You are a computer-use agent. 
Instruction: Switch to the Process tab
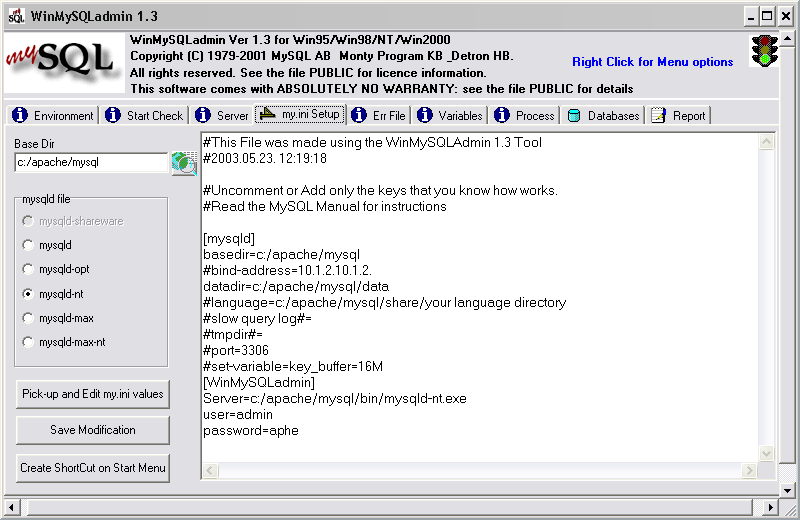525,116
